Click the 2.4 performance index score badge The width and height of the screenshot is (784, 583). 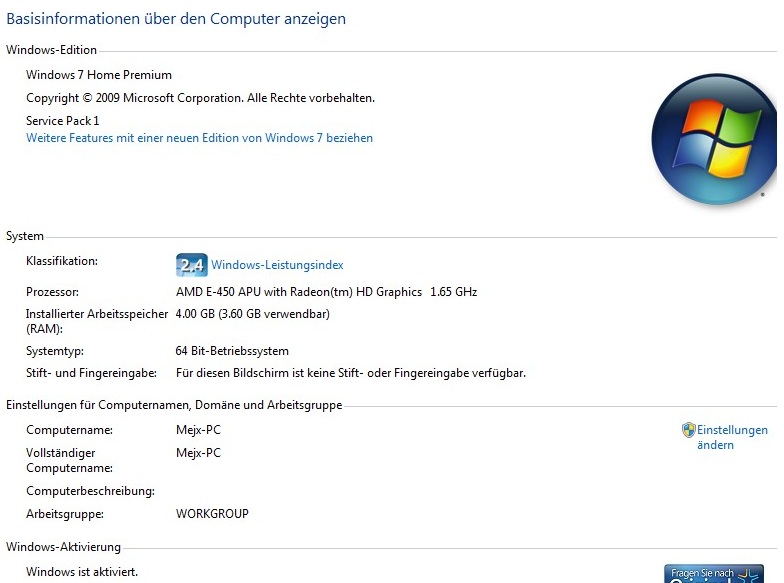pos(192,265)
